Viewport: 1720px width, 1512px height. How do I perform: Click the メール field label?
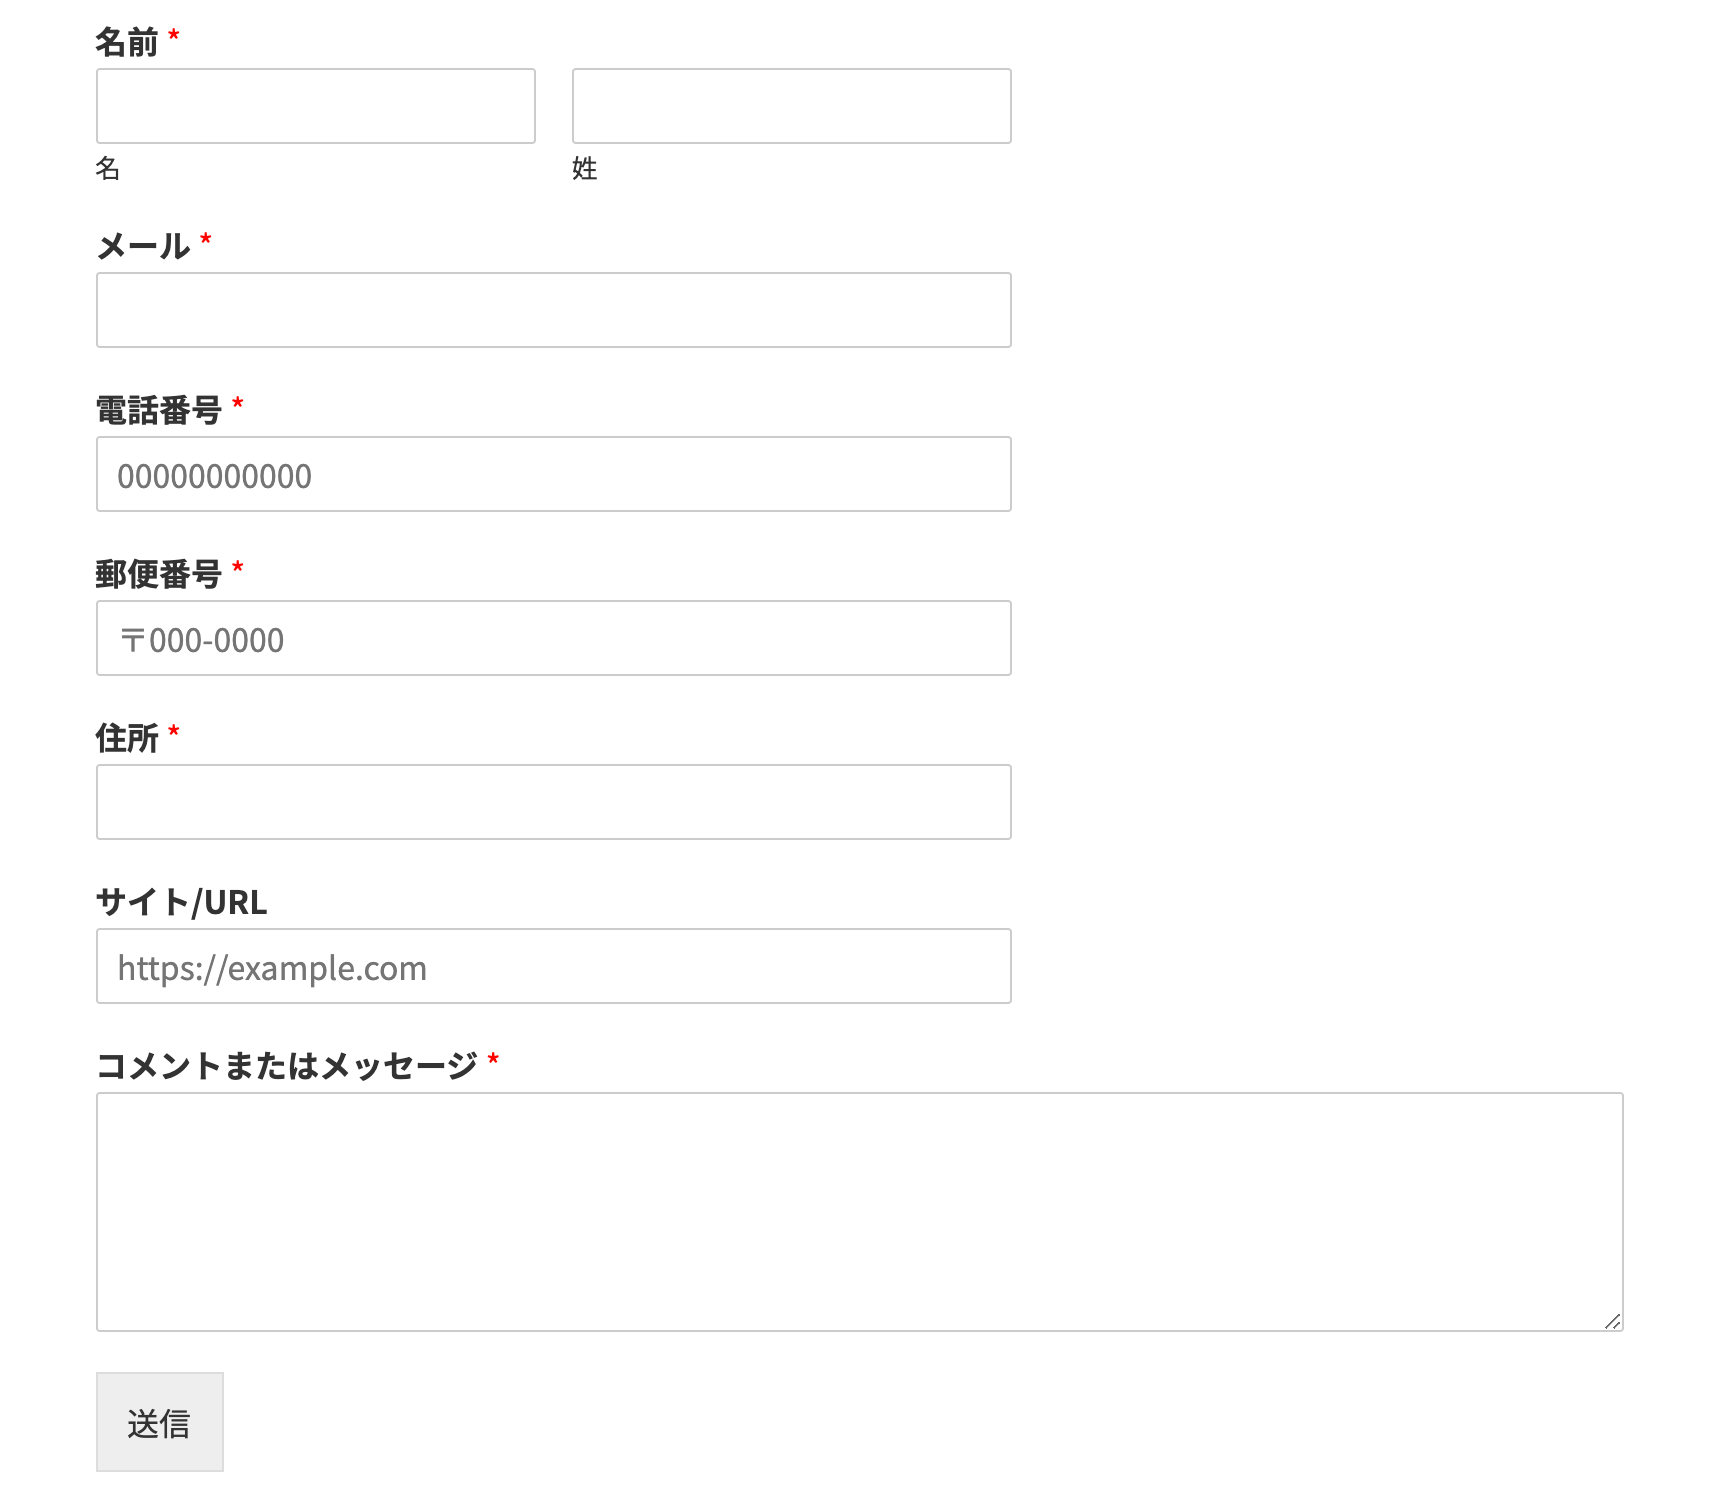tap(143, 243)
